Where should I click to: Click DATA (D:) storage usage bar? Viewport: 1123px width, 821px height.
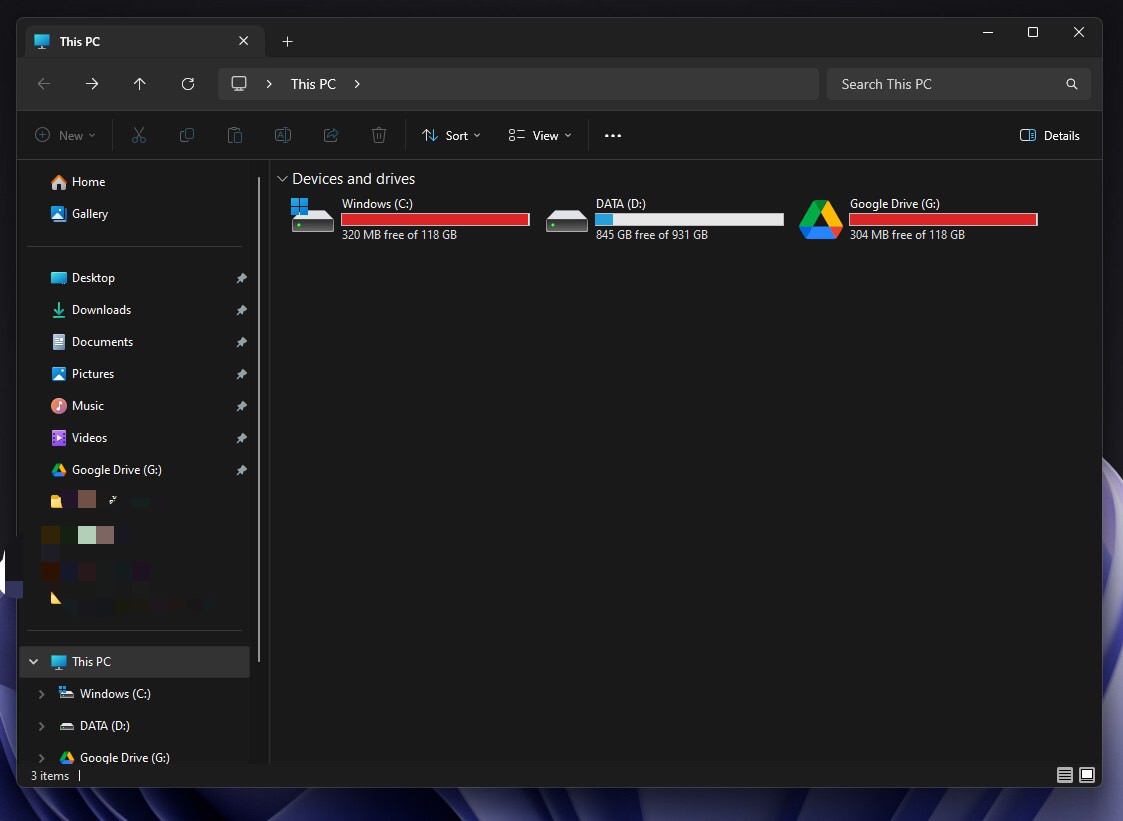coord(689,219)
